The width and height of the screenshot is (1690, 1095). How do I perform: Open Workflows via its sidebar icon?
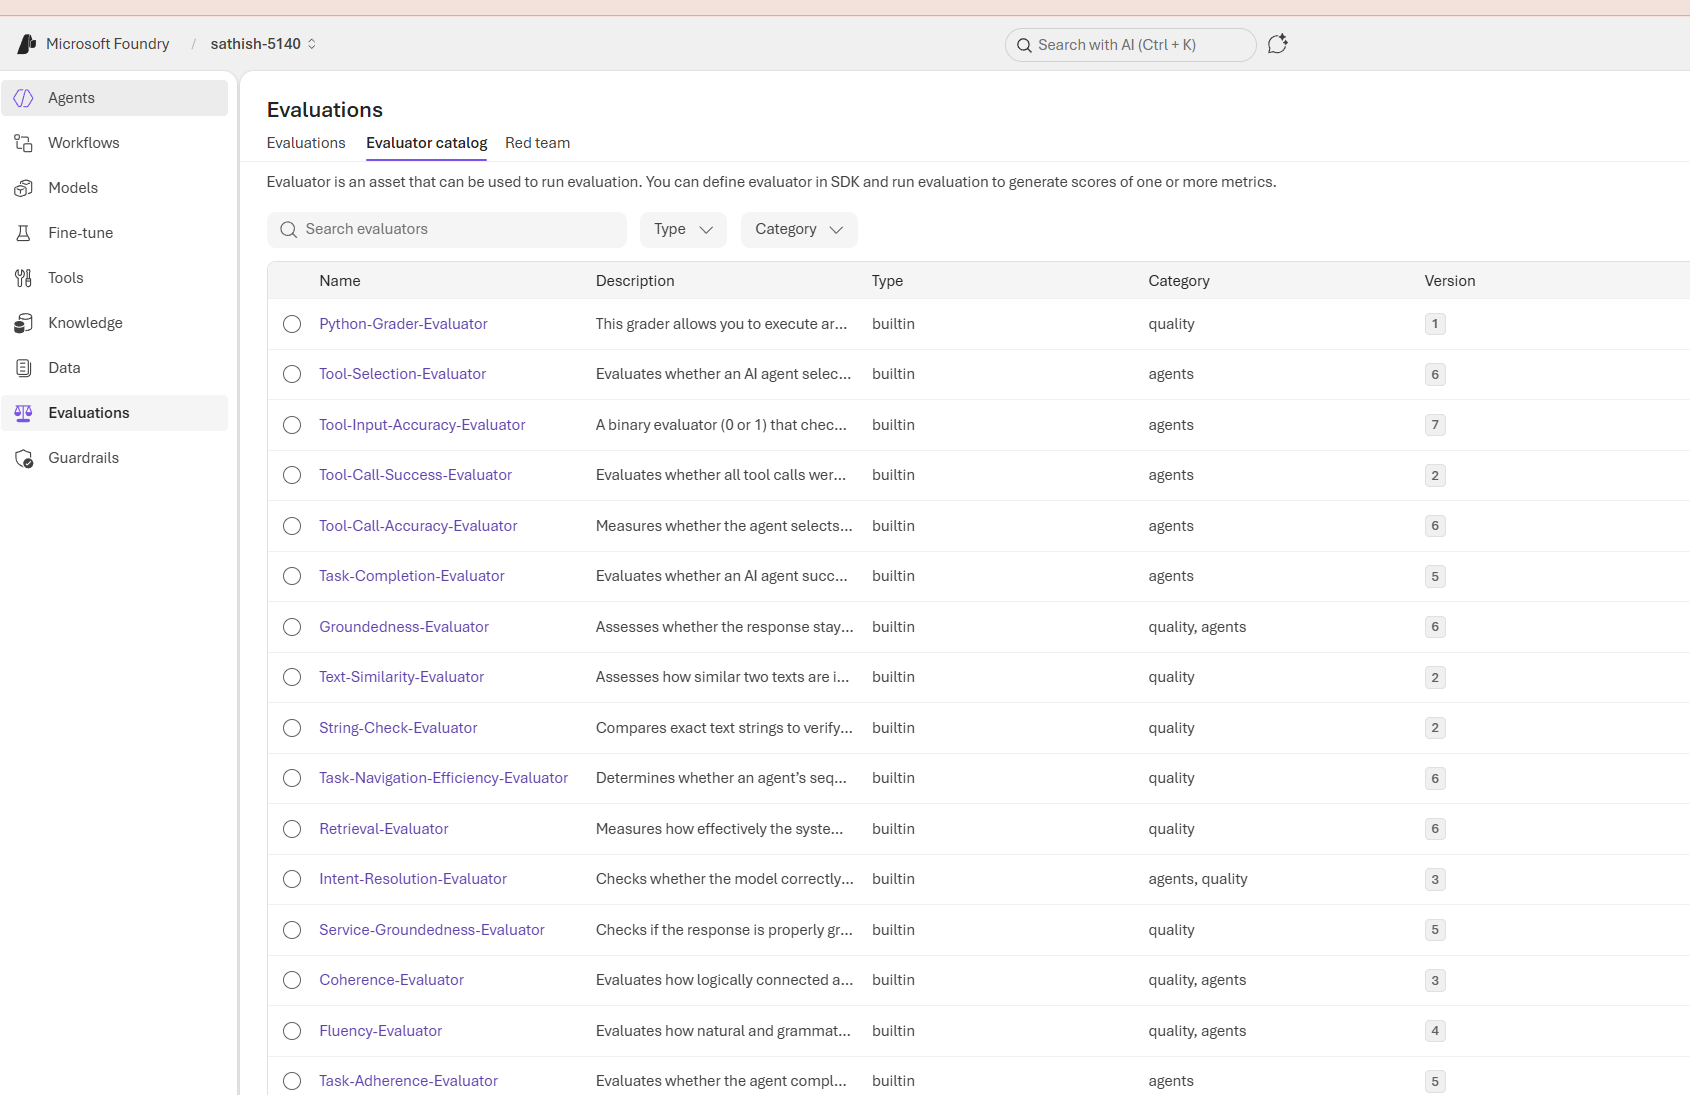tap(24, 143)
